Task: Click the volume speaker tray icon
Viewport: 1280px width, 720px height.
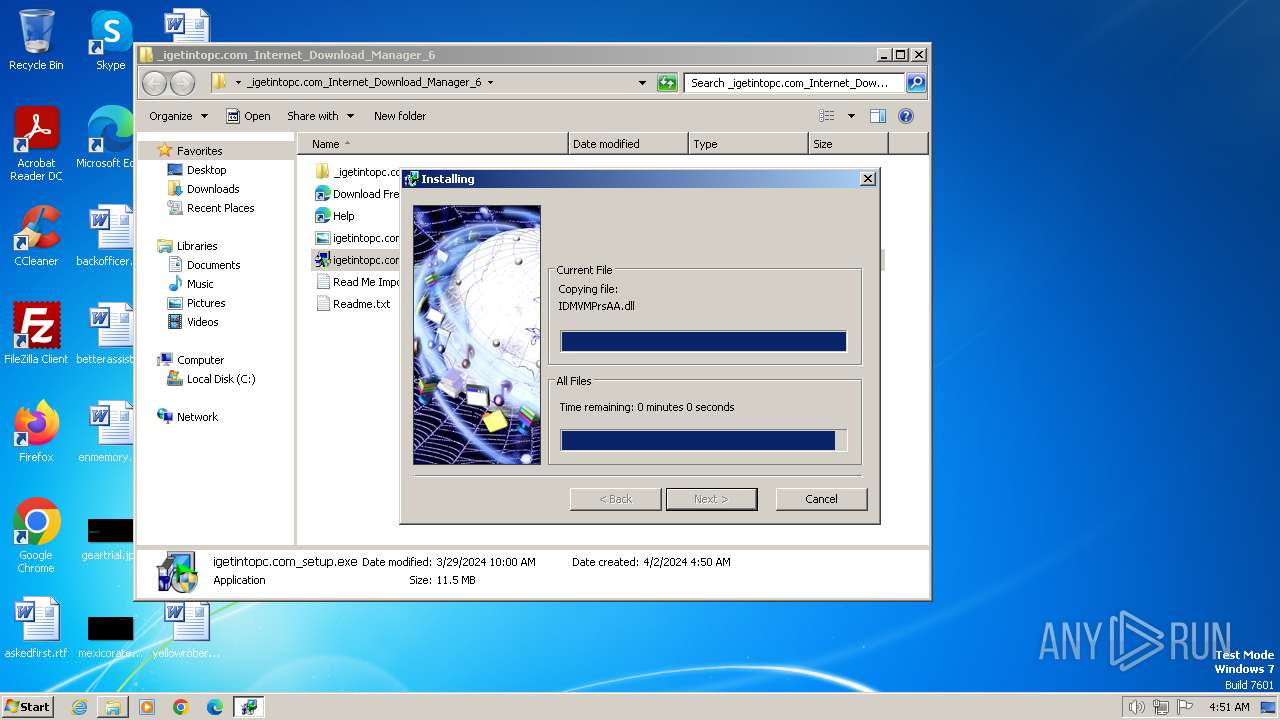Action: coord(1136,707)
